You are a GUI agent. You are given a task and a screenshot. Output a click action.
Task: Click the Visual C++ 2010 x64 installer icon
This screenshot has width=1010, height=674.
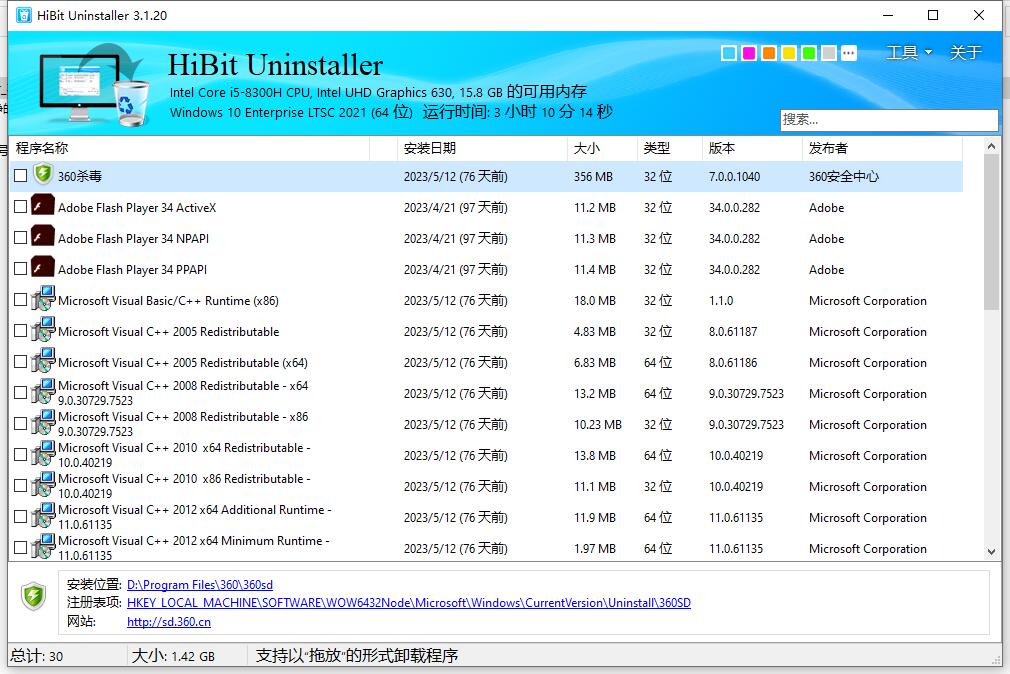coord(43,453)
